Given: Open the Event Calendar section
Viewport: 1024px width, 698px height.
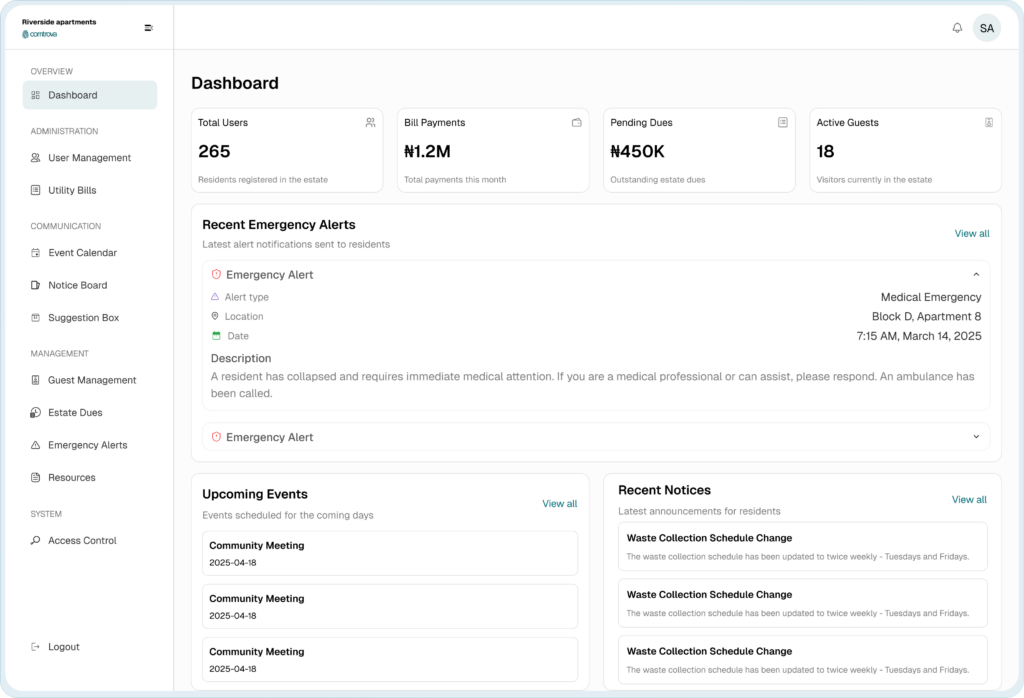Looking at the screenshot, I should coord(82,253).
